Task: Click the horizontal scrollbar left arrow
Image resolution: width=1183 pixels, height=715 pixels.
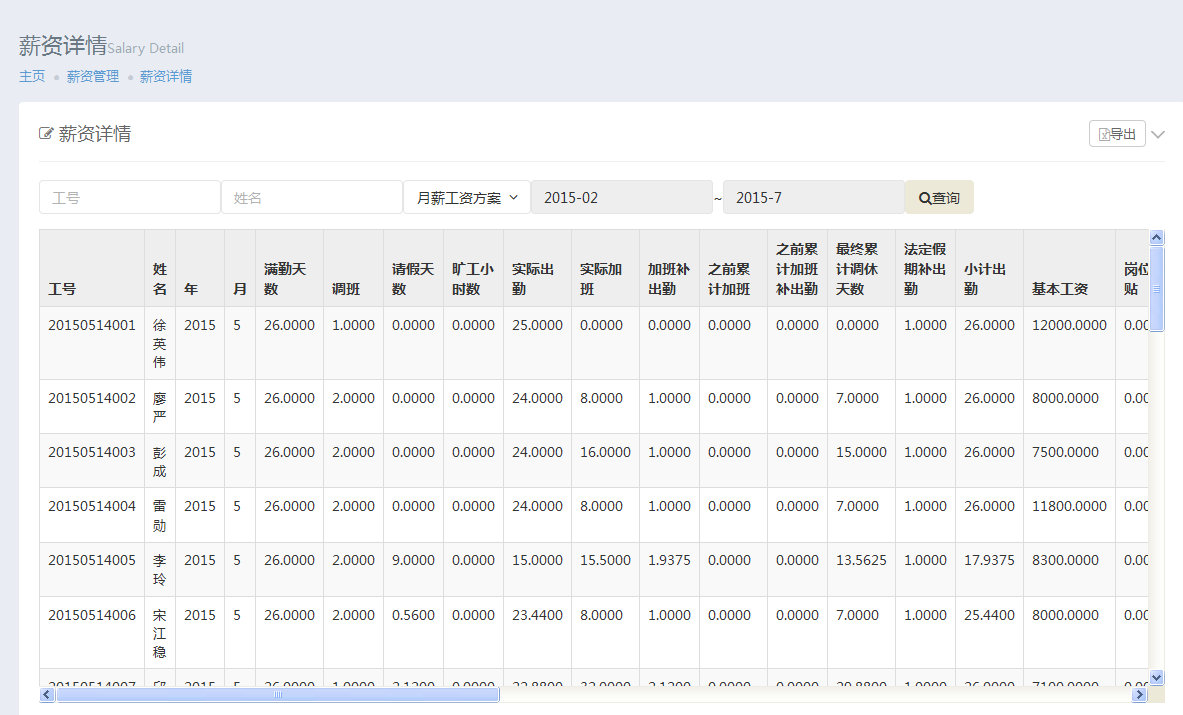Action: [47, 695]
